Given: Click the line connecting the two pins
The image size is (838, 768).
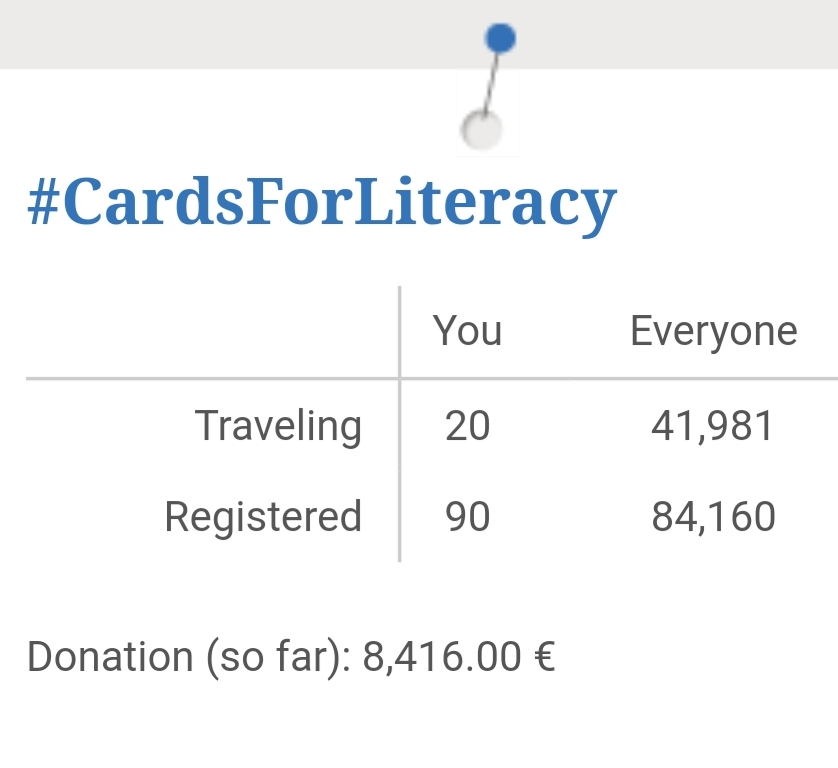Looking at the screenshot, I should pos(491,83).
